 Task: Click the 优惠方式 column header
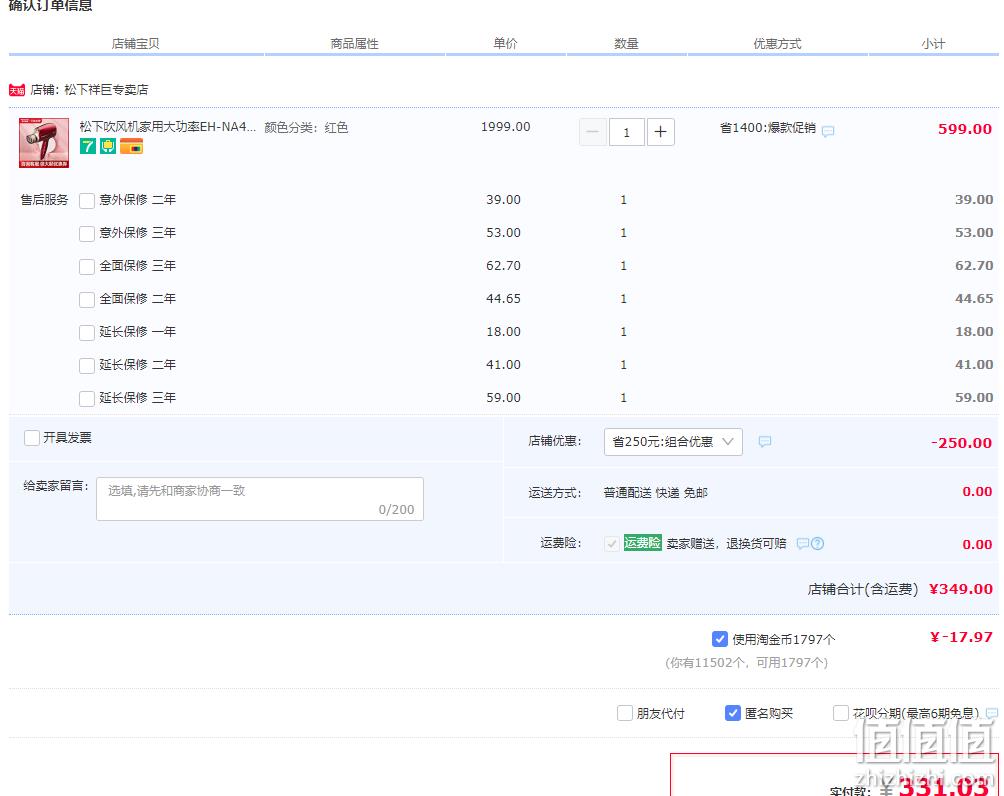pyautogui.click(x=777, y=44)
